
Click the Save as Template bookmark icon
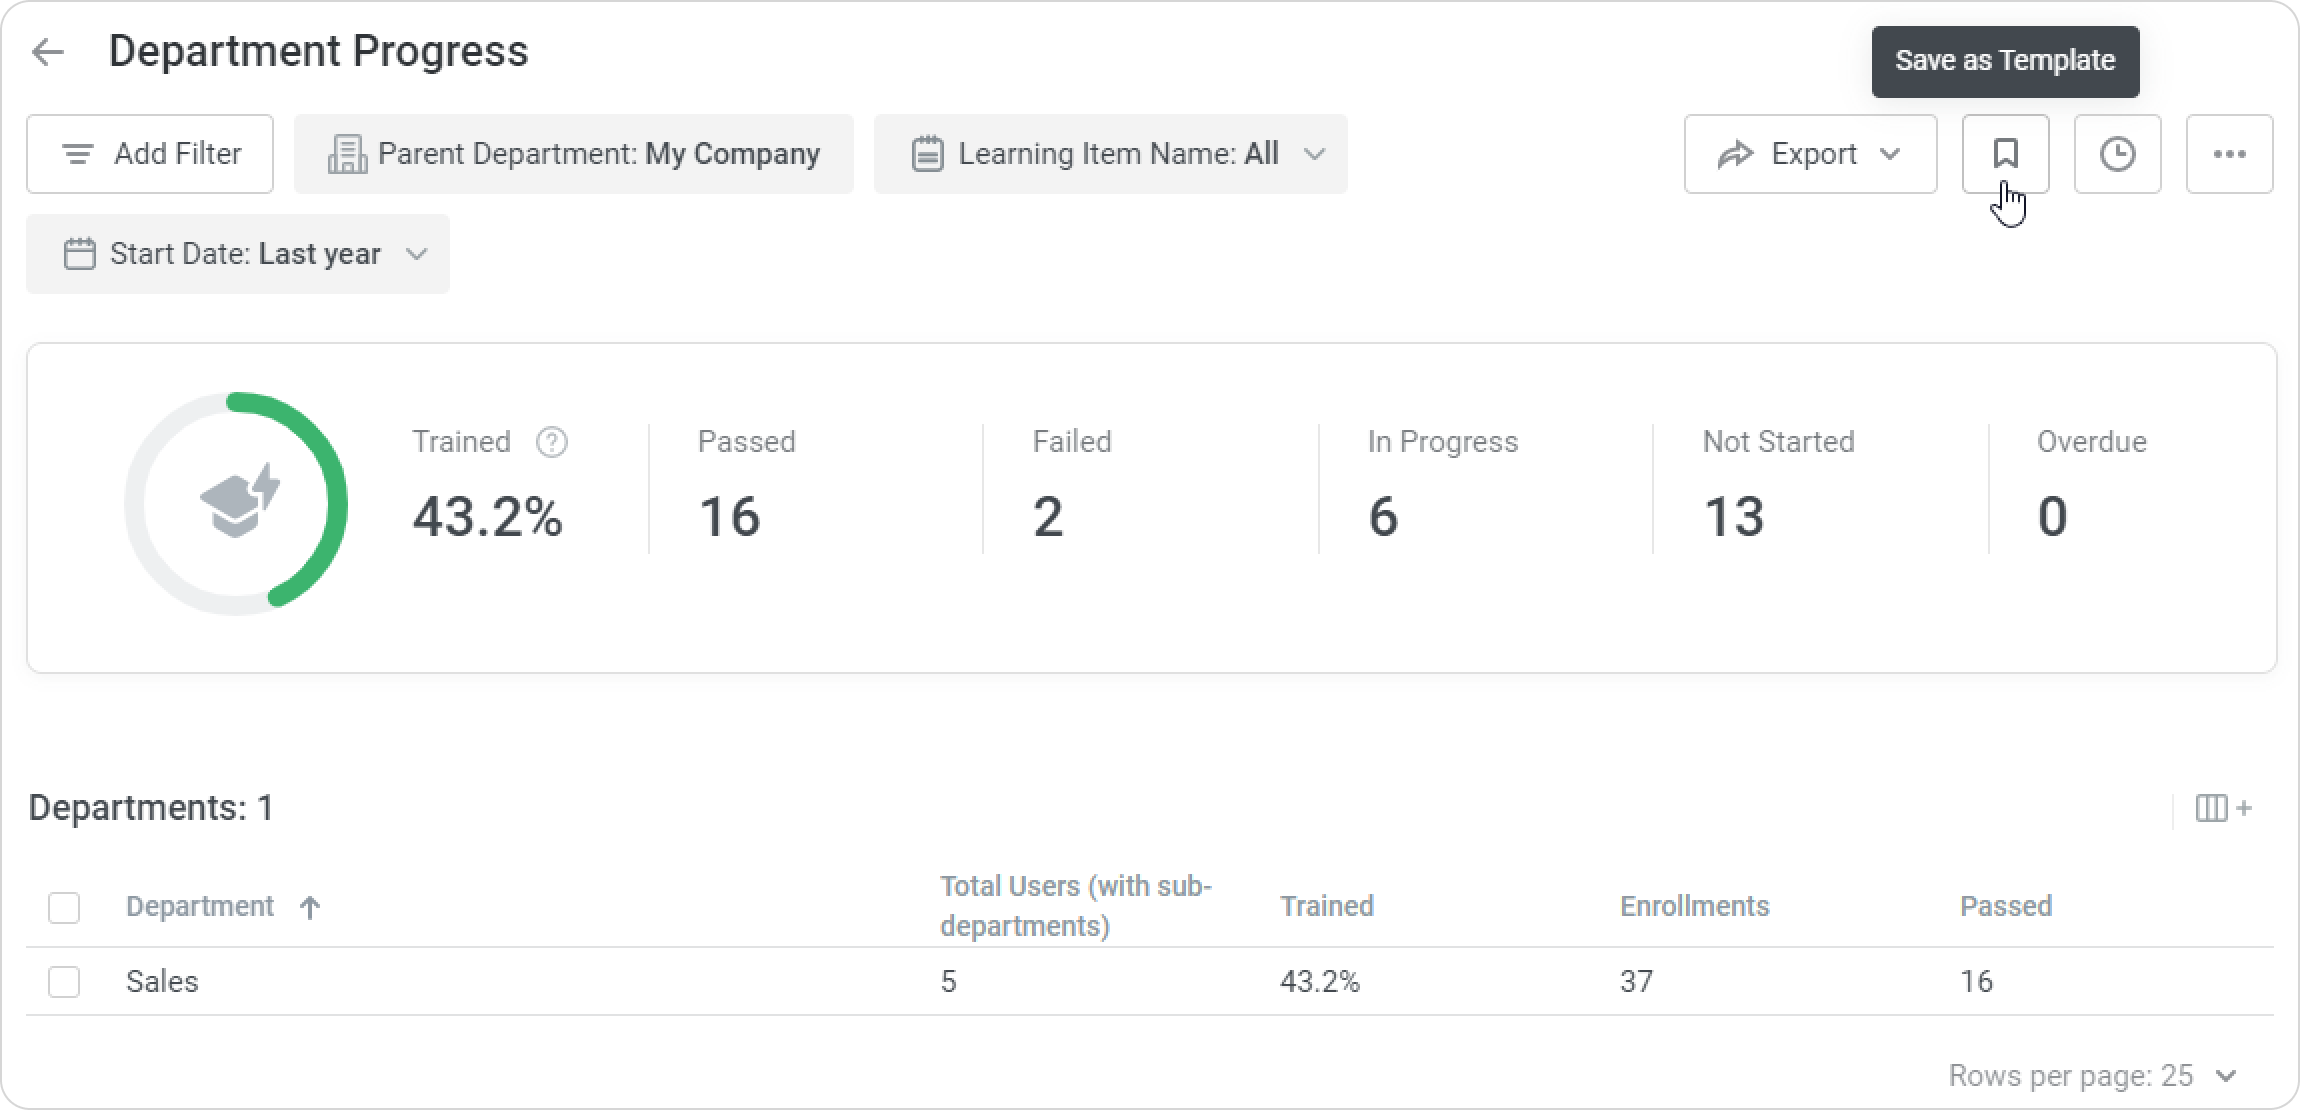pos(2005,154)
